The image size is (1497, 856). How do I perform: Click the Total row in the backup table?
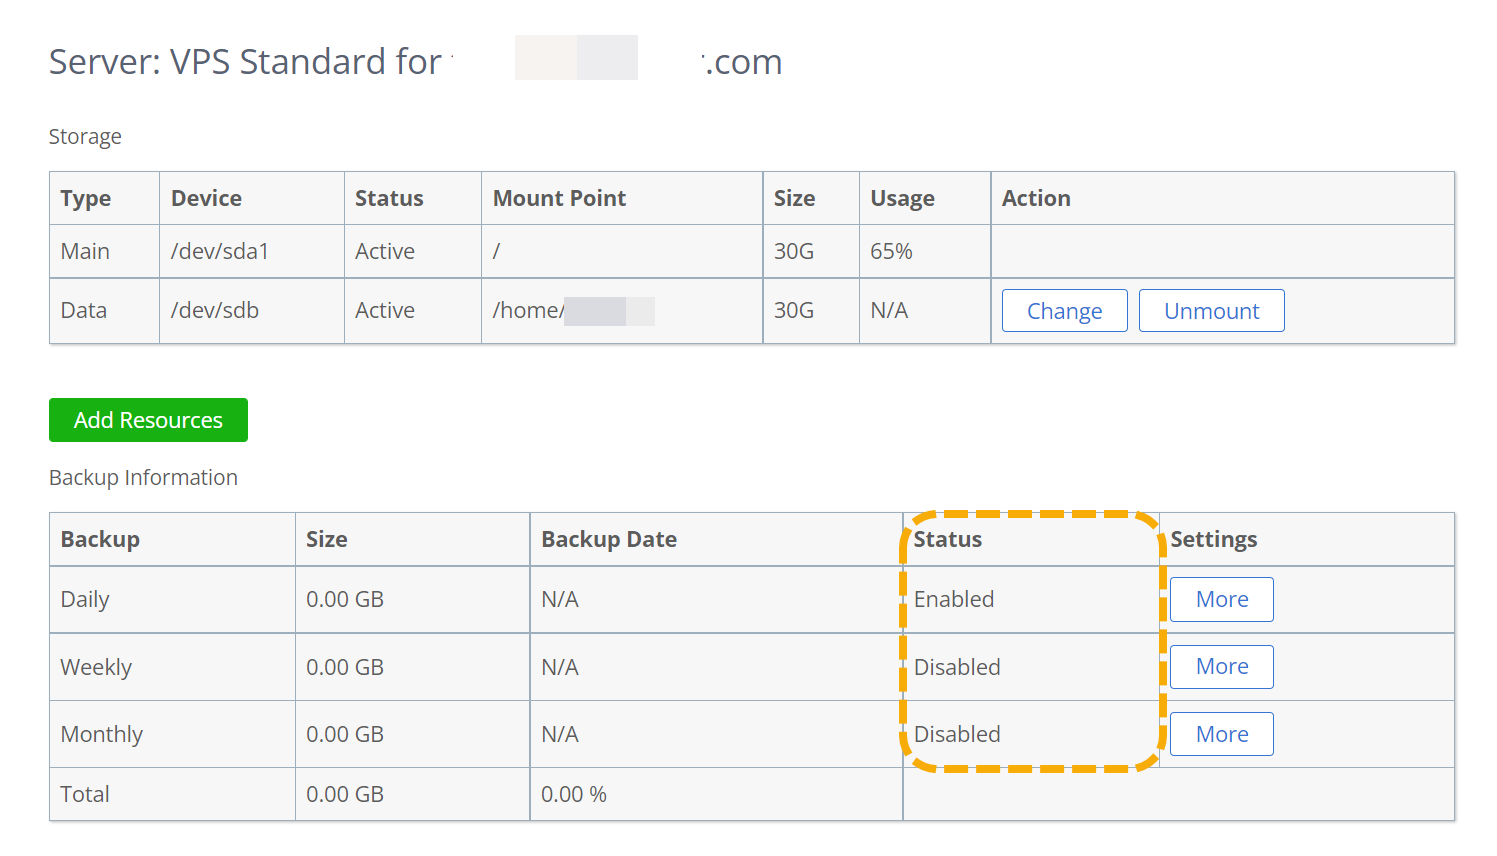[x=84, y=793]
